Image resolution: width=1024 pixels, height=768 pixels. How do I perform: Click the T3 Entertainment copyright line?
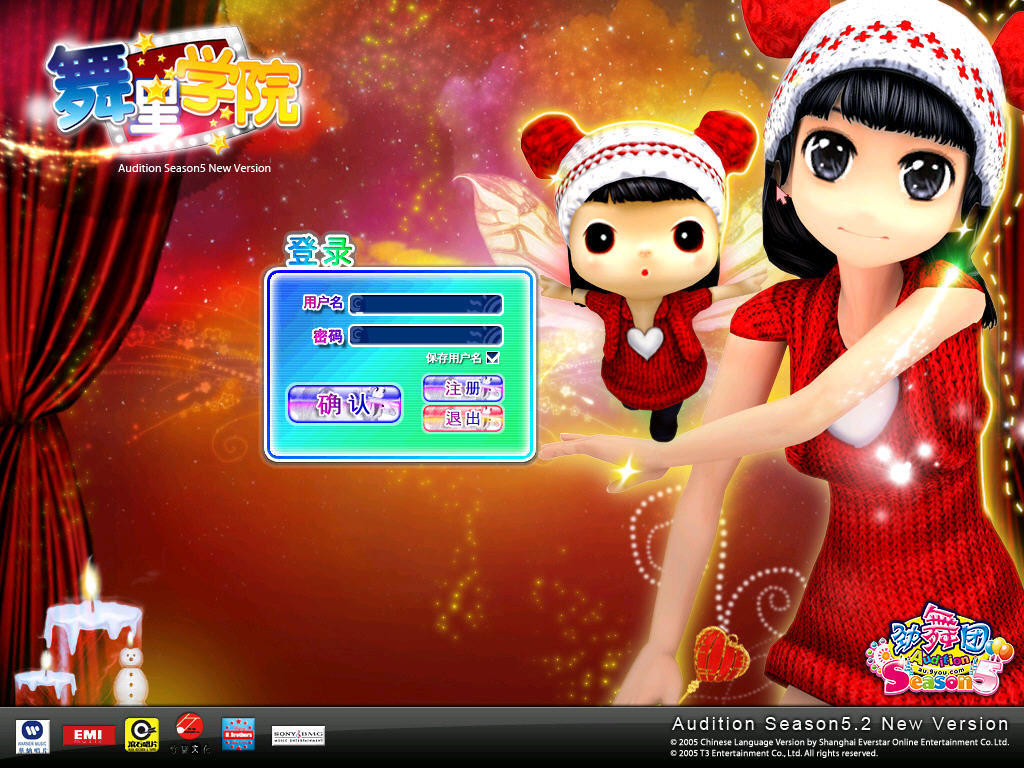point(774,754)
